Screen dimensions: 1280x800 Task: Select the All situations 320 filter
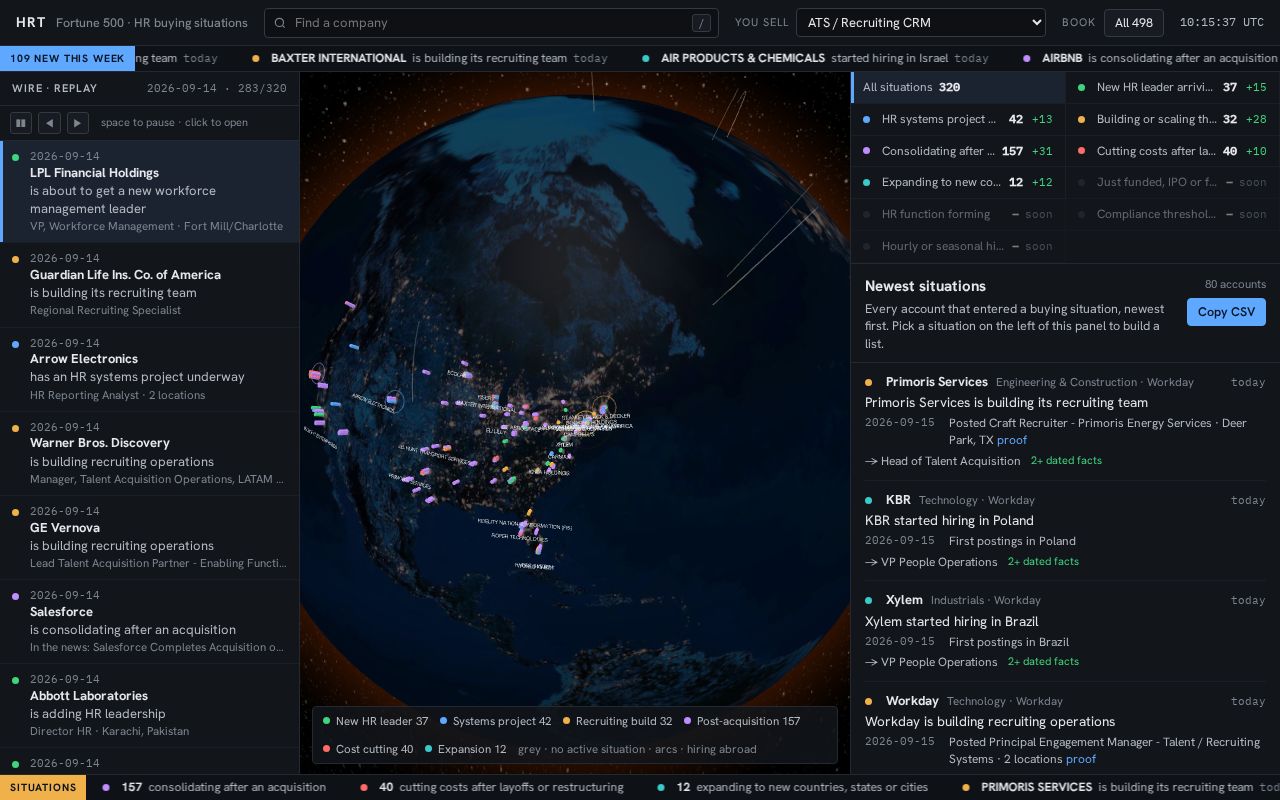click(958, 87)
